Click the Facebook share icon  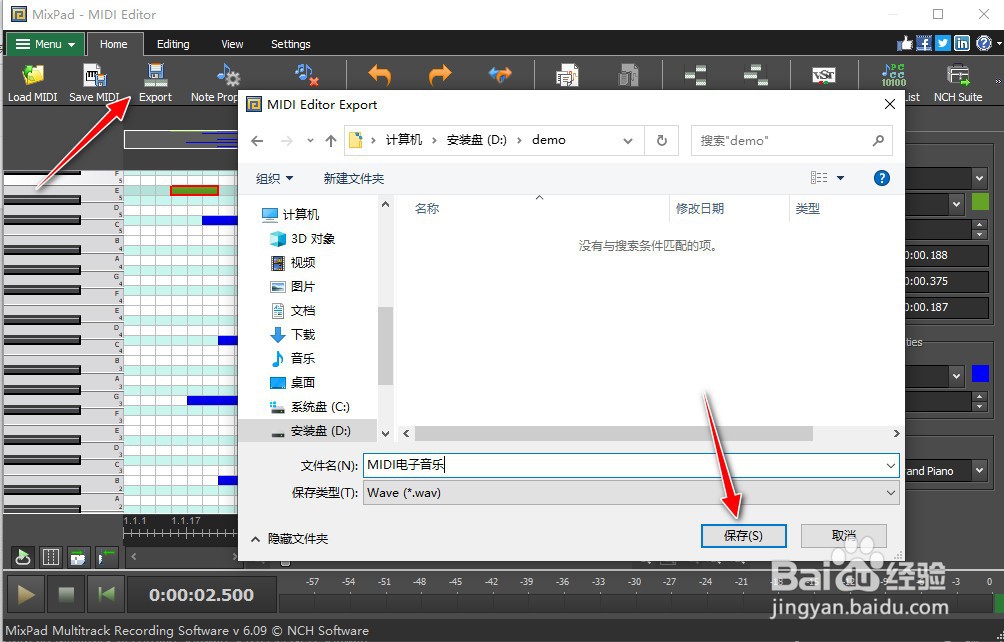[924, 43]
